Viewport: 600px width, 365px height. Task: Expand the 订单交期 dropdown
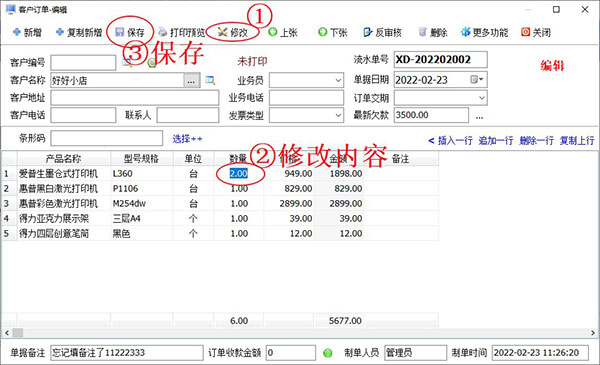point(482,98)
